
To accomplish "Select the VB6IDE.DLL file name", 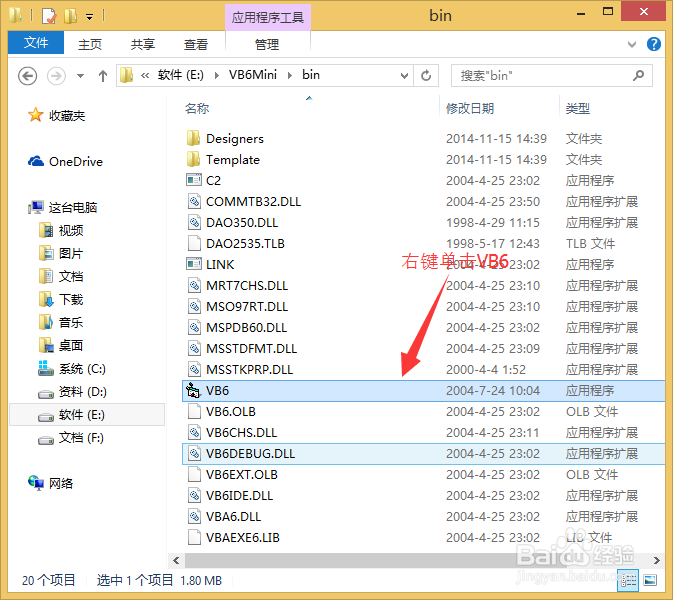I will [x=239, y=496].
